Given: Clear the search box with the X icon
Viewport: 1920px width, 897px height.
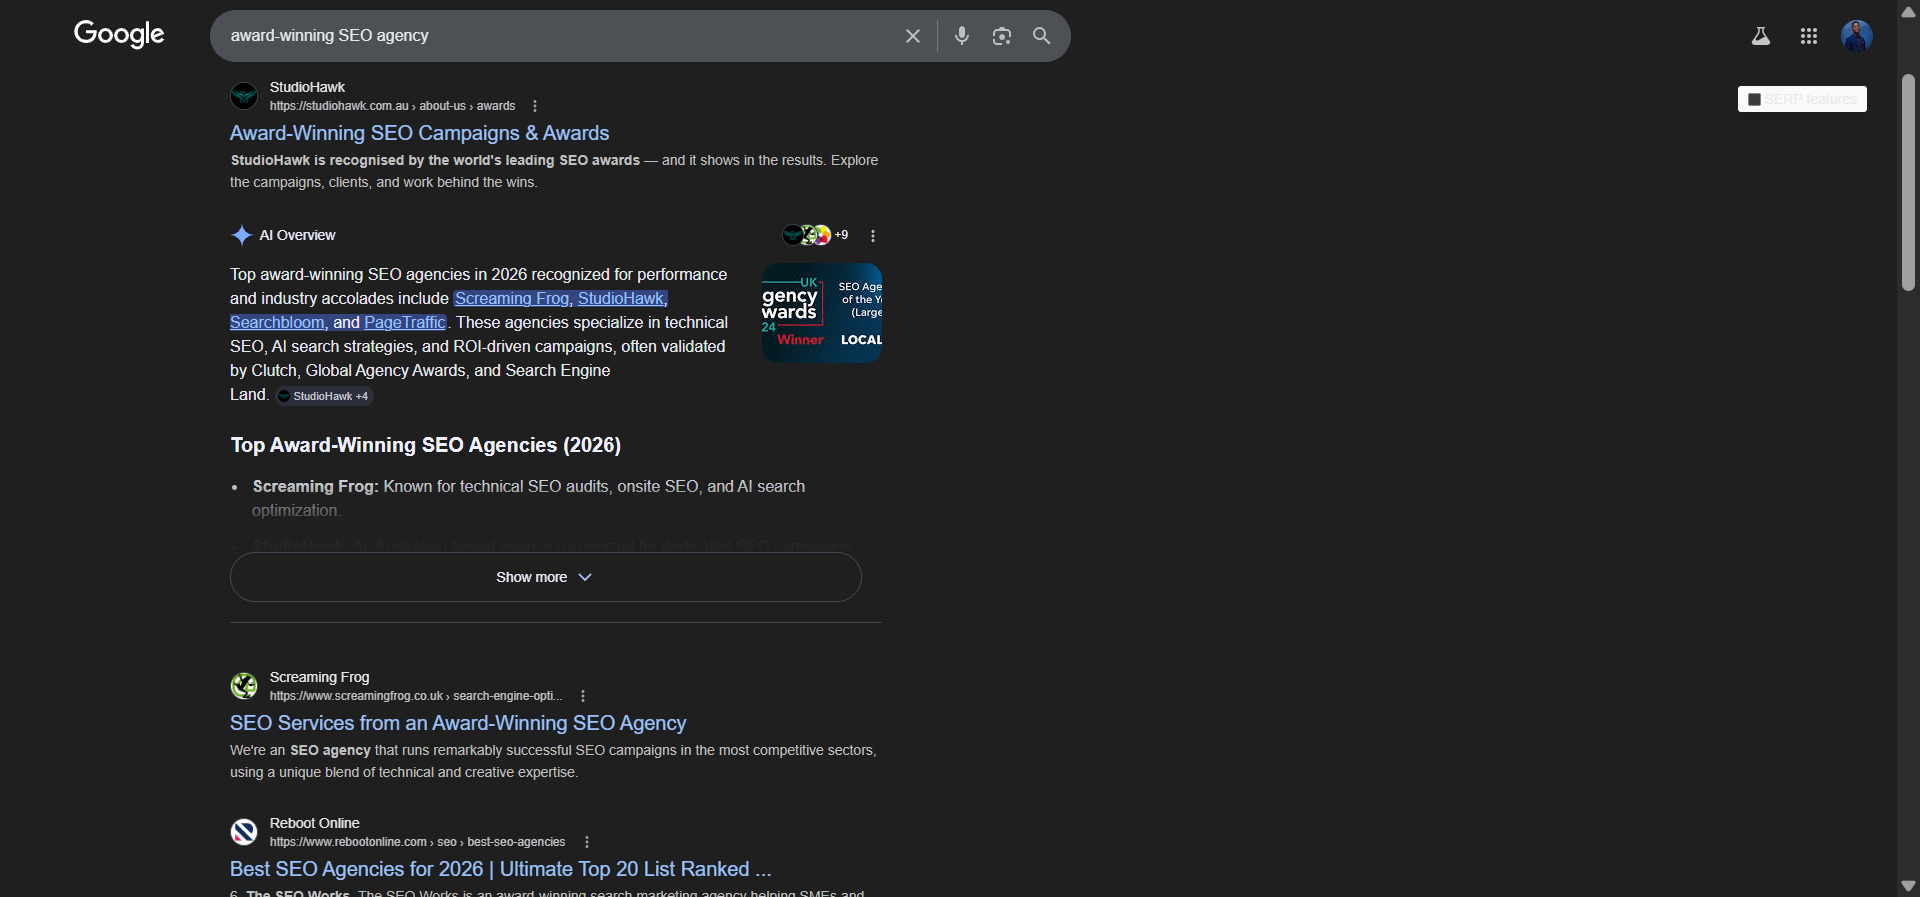Looking at the screenshot, I should [x=913, y=36].
